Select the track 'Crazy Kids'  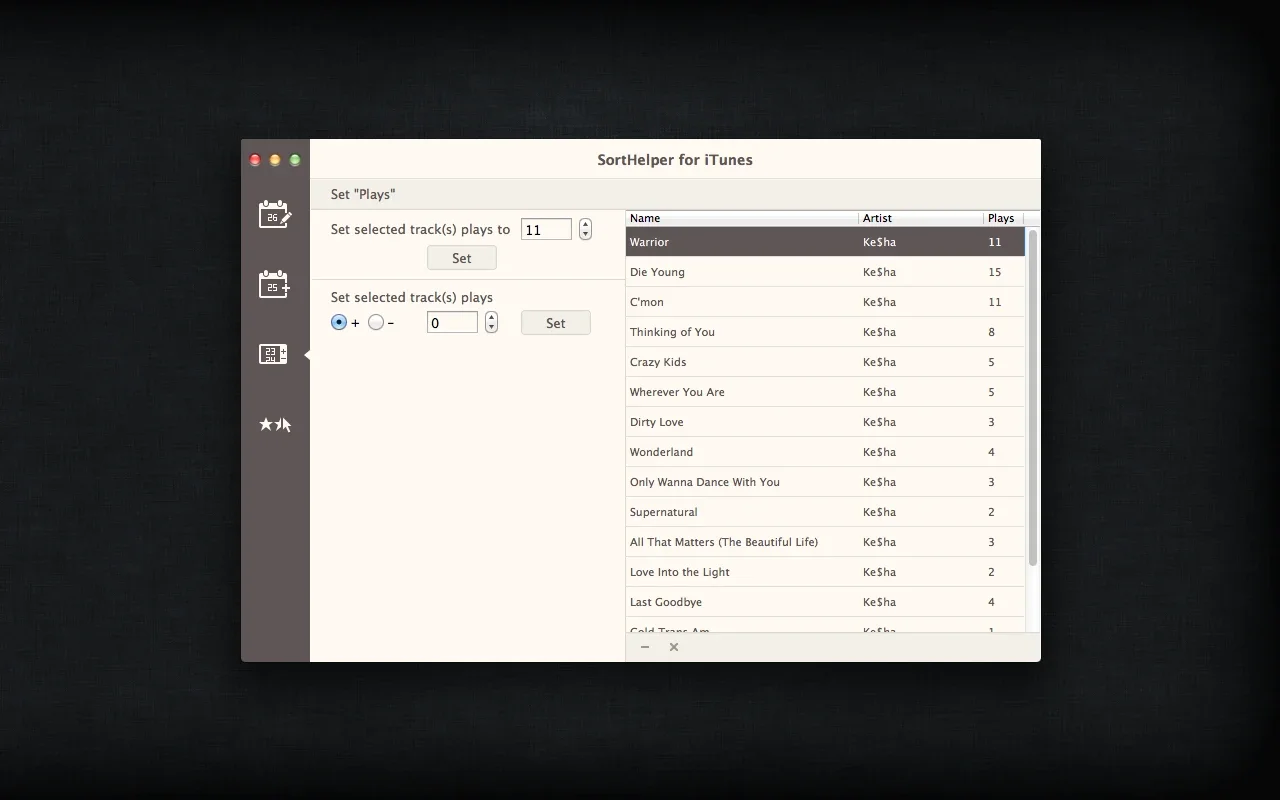point(825,362)
